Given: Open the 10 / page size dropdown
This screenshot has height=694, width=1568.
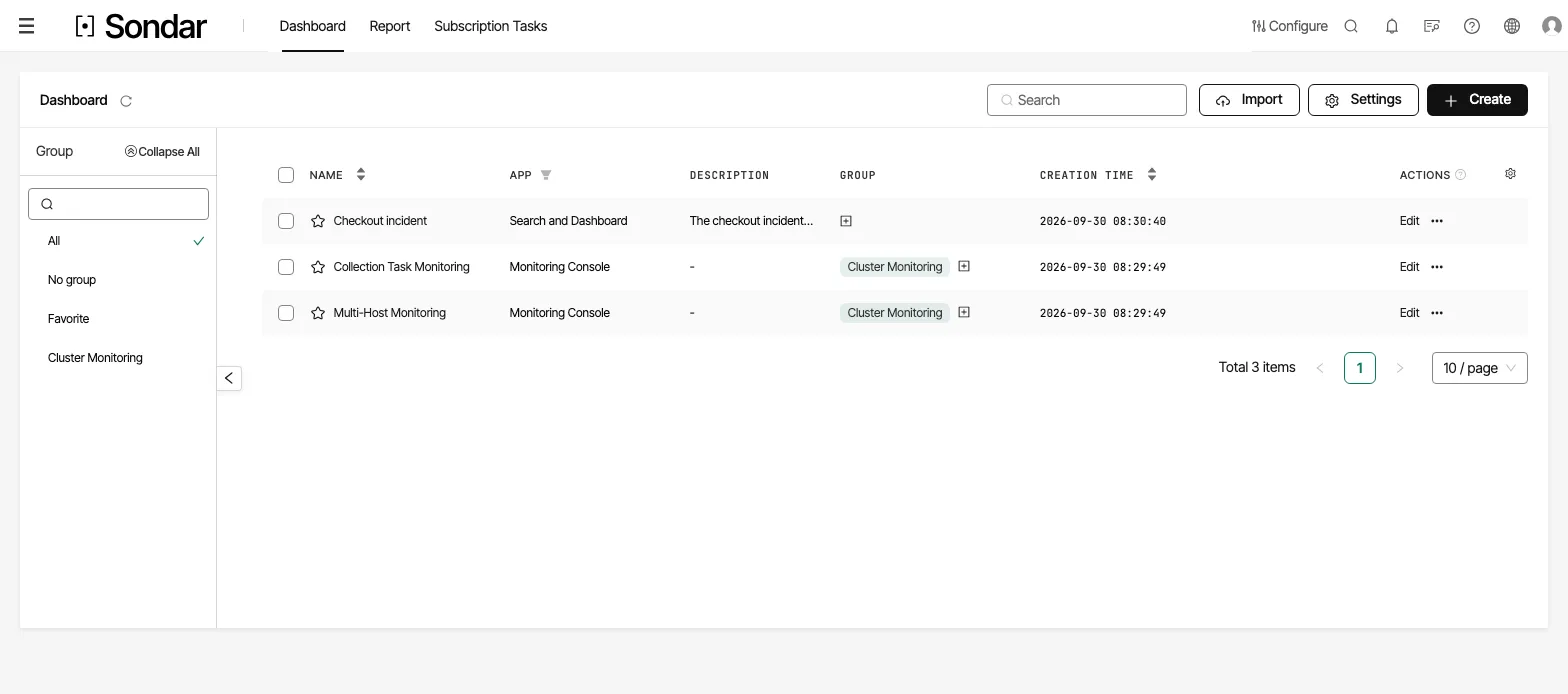Looking at the screenshot, I should pyautogui.click(x=1480, y=368).
